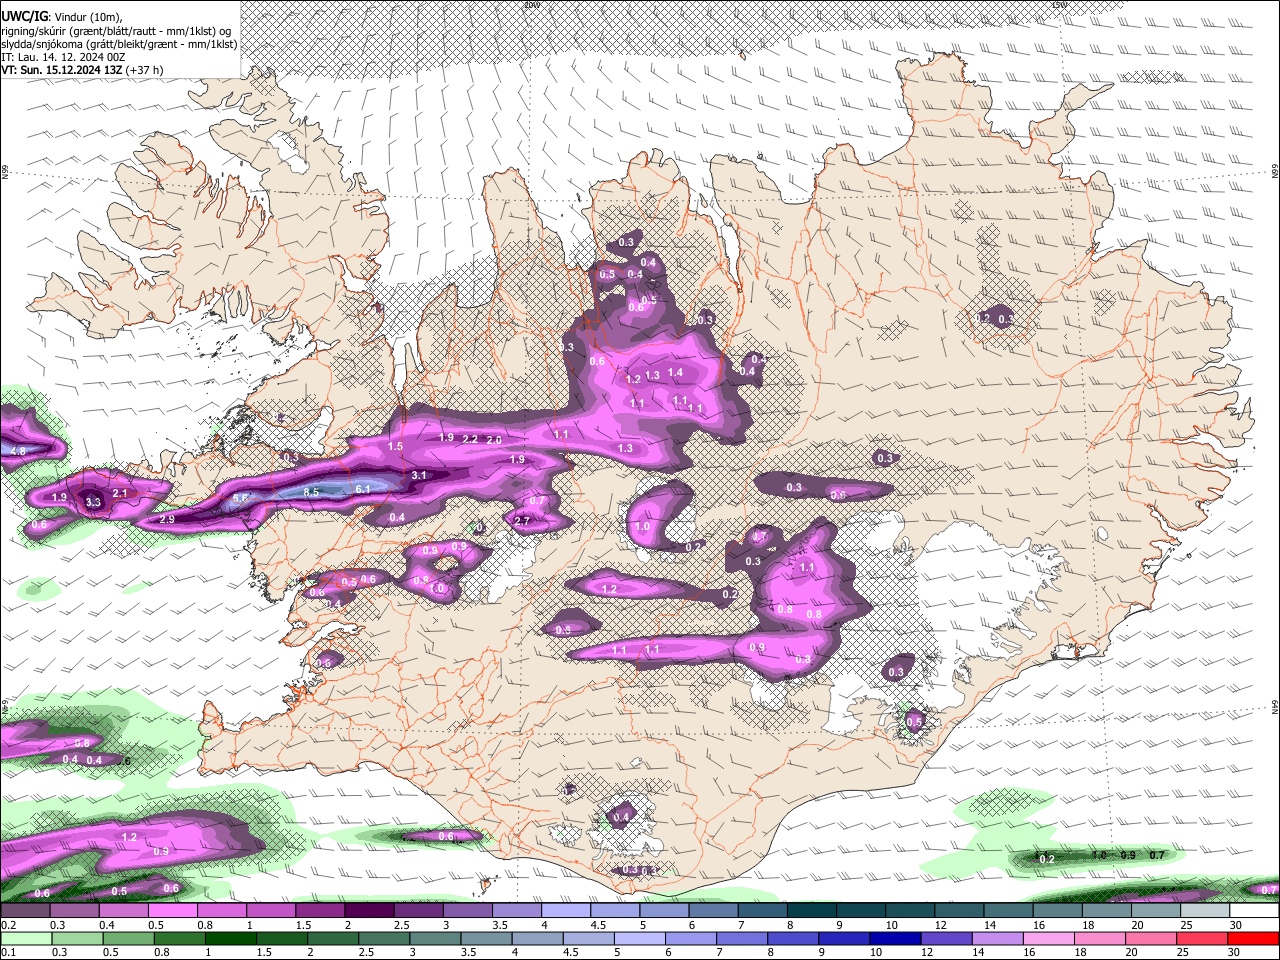The height and width of the screenshot is (960, 1280).
Task: Pick upper legend swatch between 12 and 14
Action: click(960, 911)
